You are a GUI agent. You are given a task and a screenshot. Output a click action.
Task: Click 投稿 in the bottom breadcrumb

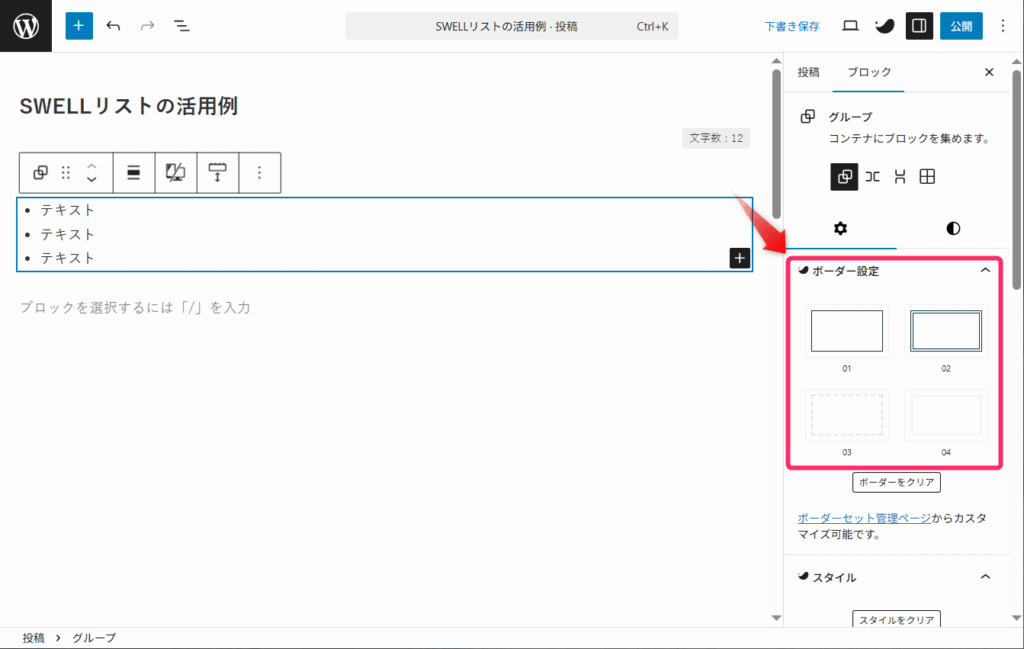tap(33, 638)
